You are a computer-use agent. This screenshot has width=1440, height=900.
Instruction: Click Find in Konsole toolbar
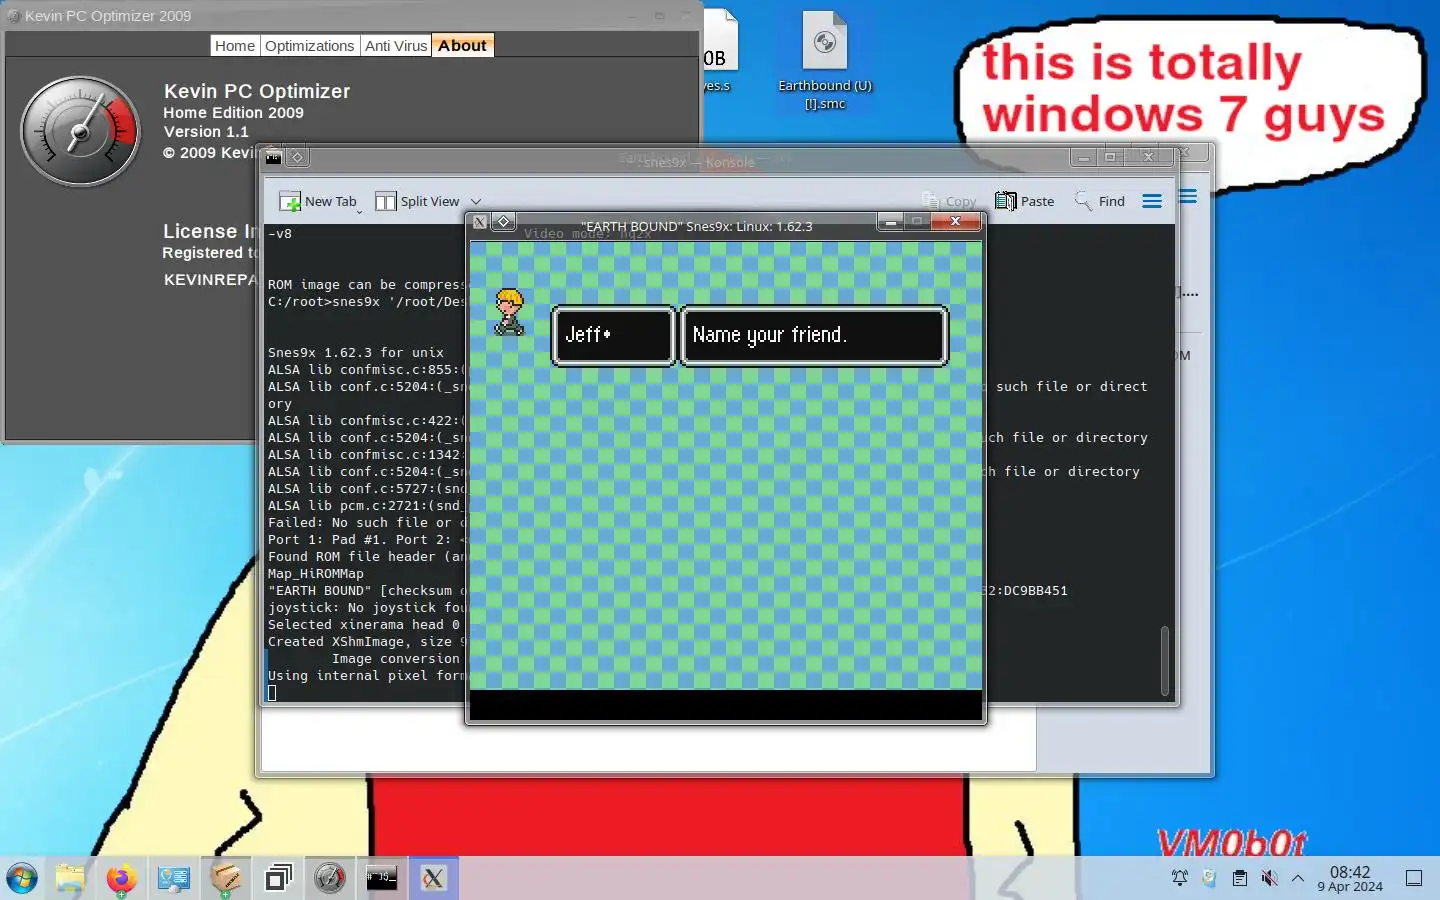(x=1099, y=201)
